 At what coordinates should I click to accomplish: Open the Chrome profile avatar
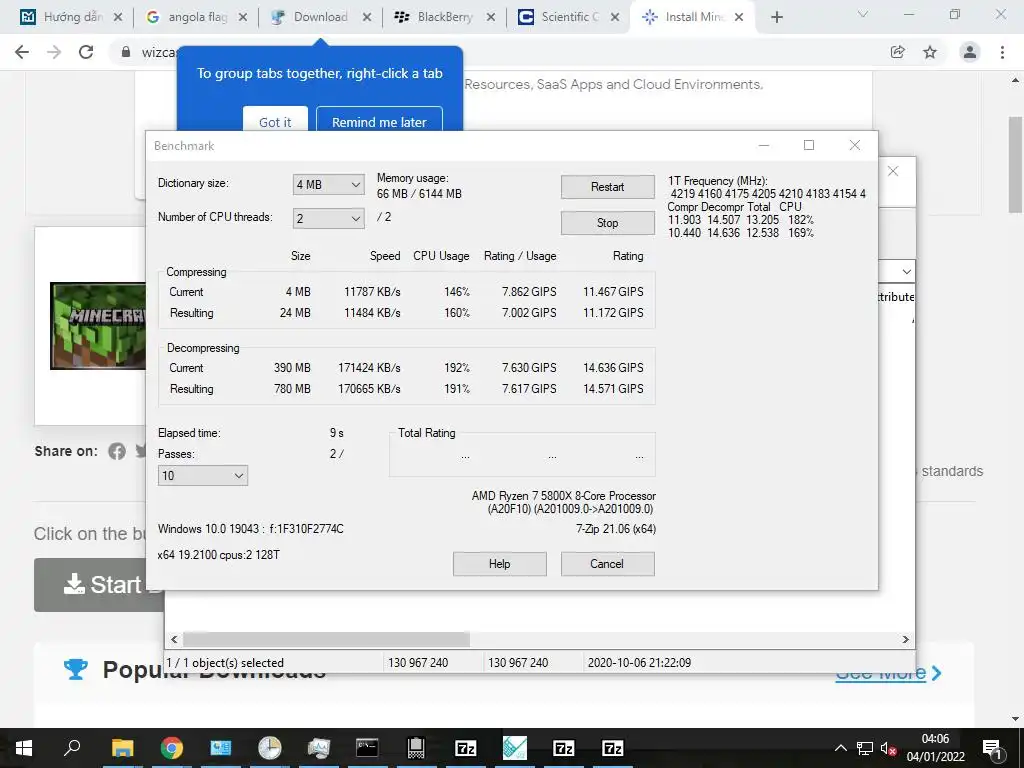(x=970, y=52)
